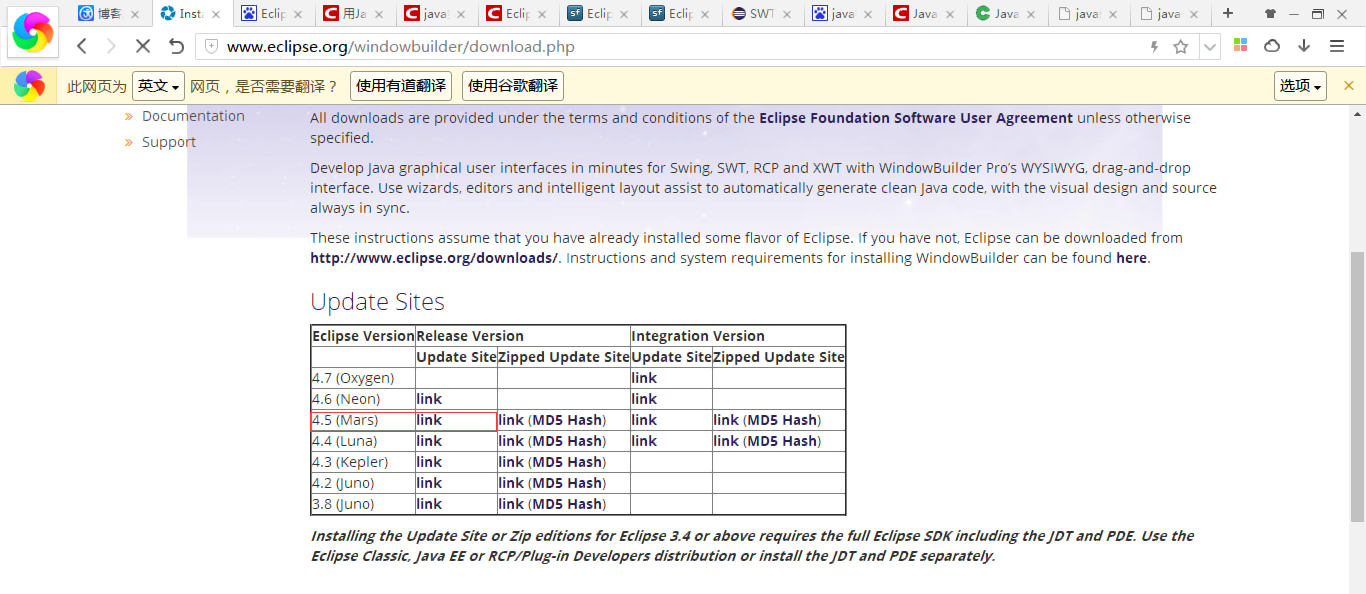1366x594 pixels.
Task: Open Juno 3.8 zipped update site link
Action: tap(511, 504)
